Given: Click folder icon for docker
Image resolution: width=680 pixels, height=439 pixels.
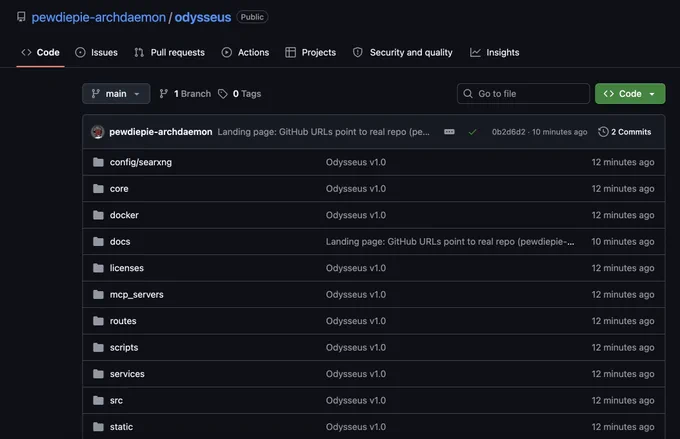Looking at the screenshot, I should (x=98, y=215).
